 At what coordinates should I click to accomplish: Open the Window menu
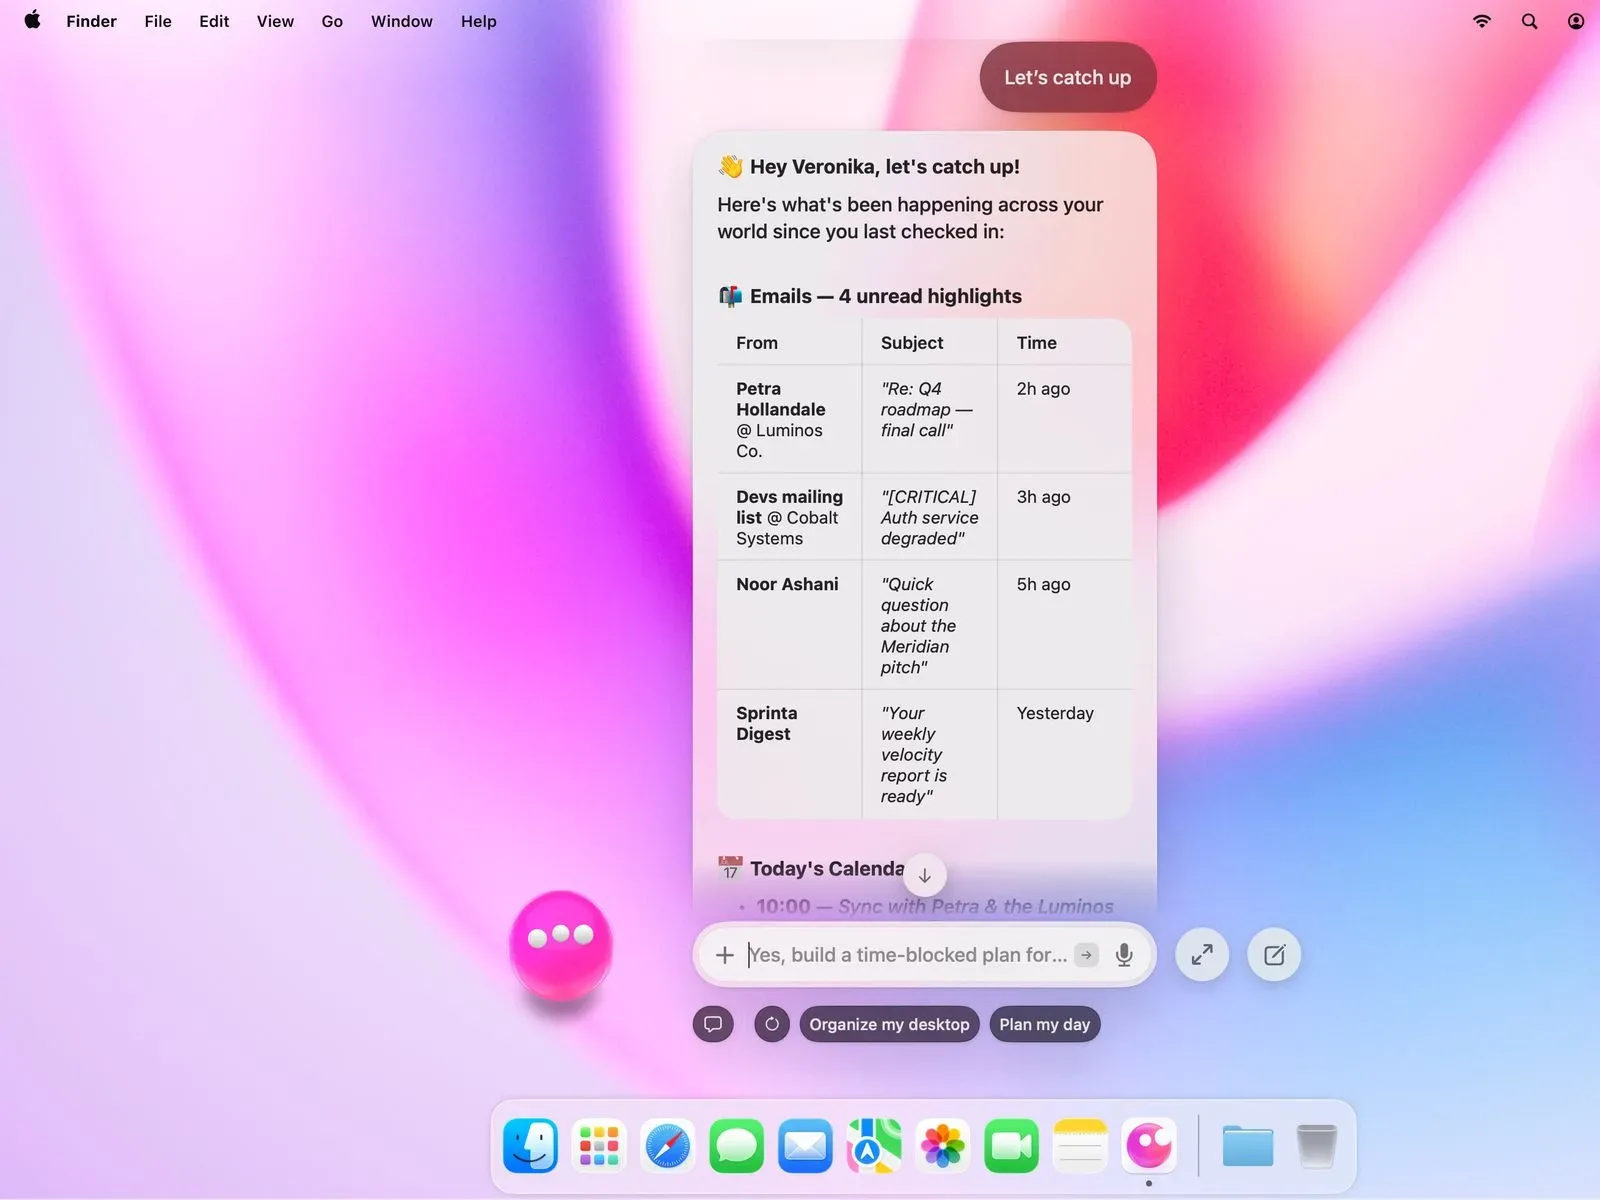coord(402,21)
